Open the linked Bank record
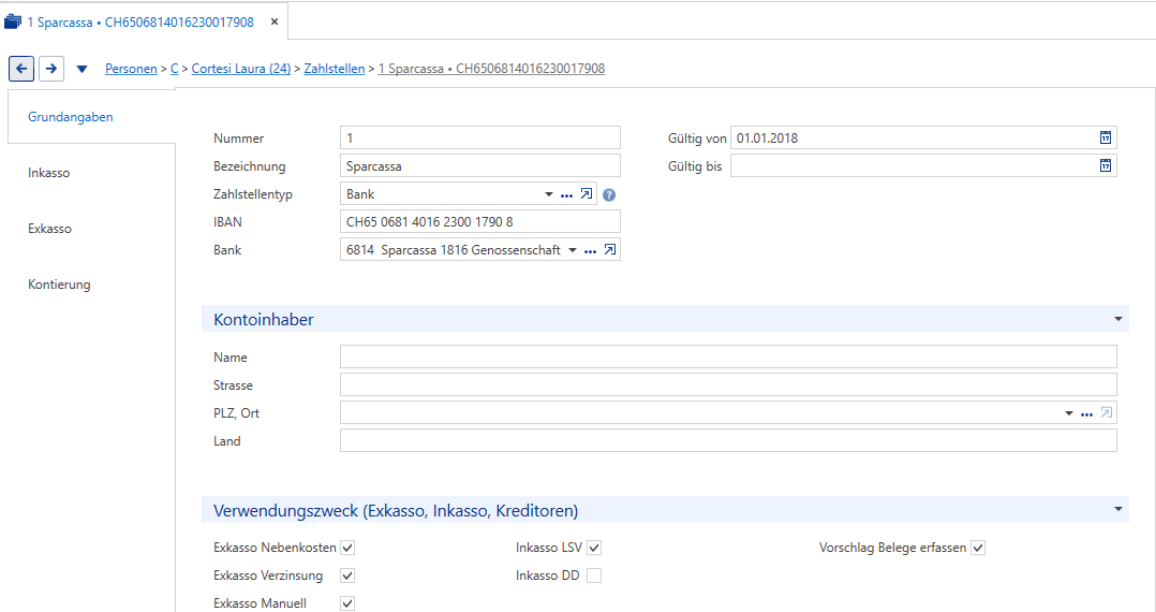The width and height of the screenshot is (1156, 612). [610, 250]
